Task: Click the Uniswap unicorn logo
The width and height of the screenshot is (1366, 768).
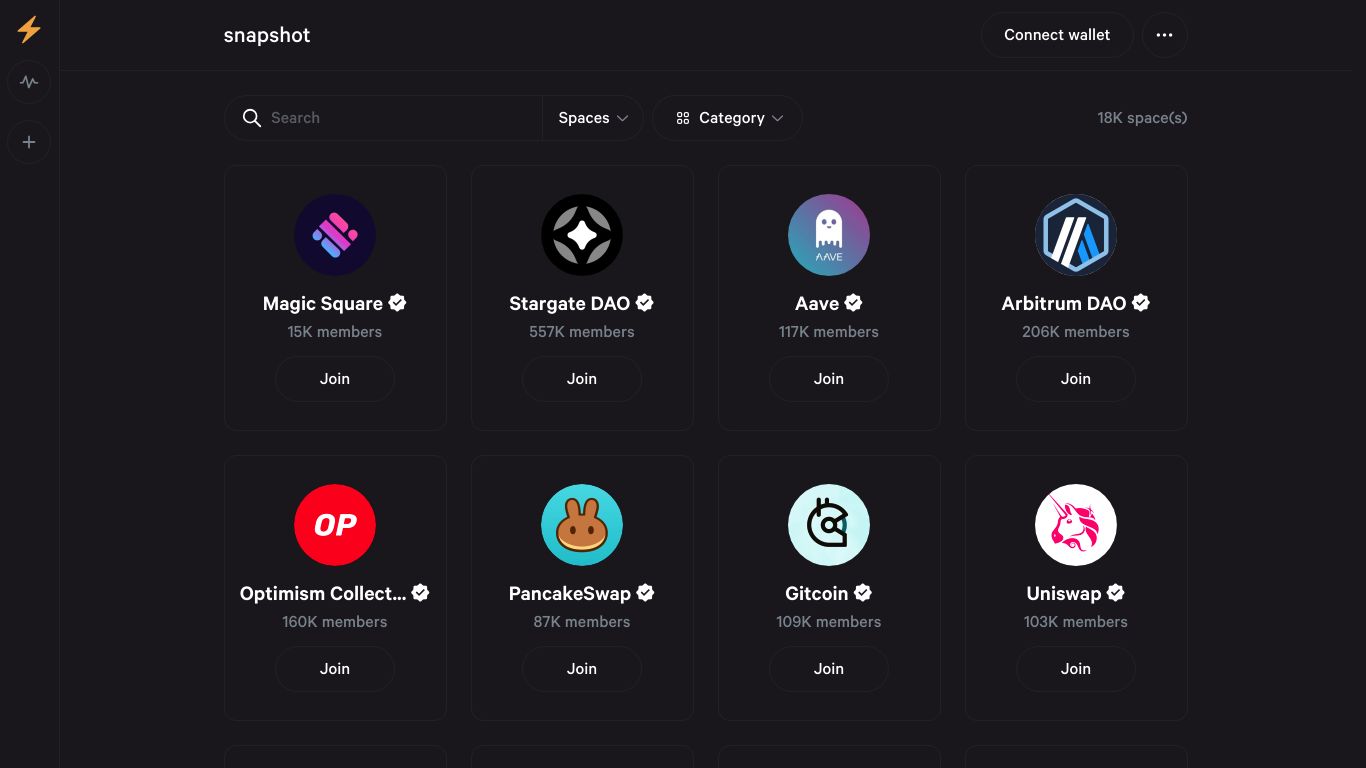Action: point(1075,524)
